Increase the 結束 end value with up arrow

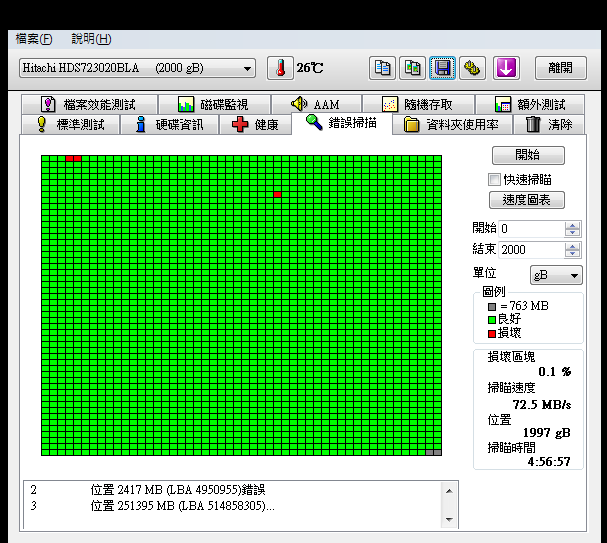pyautogui.click(x=572, y=246)
